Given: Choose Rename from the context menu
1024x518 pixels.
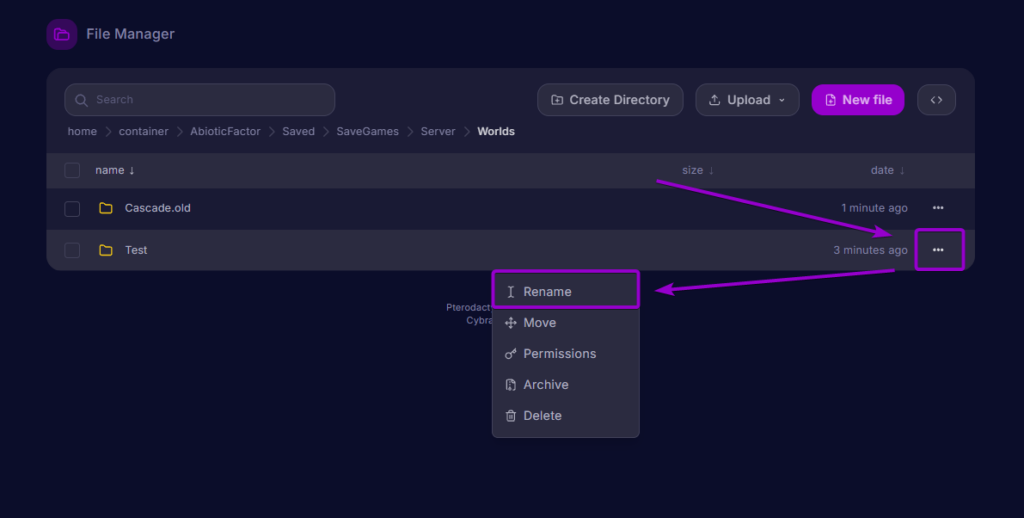Looking at the screenshot, I should (x=566, y=291).
